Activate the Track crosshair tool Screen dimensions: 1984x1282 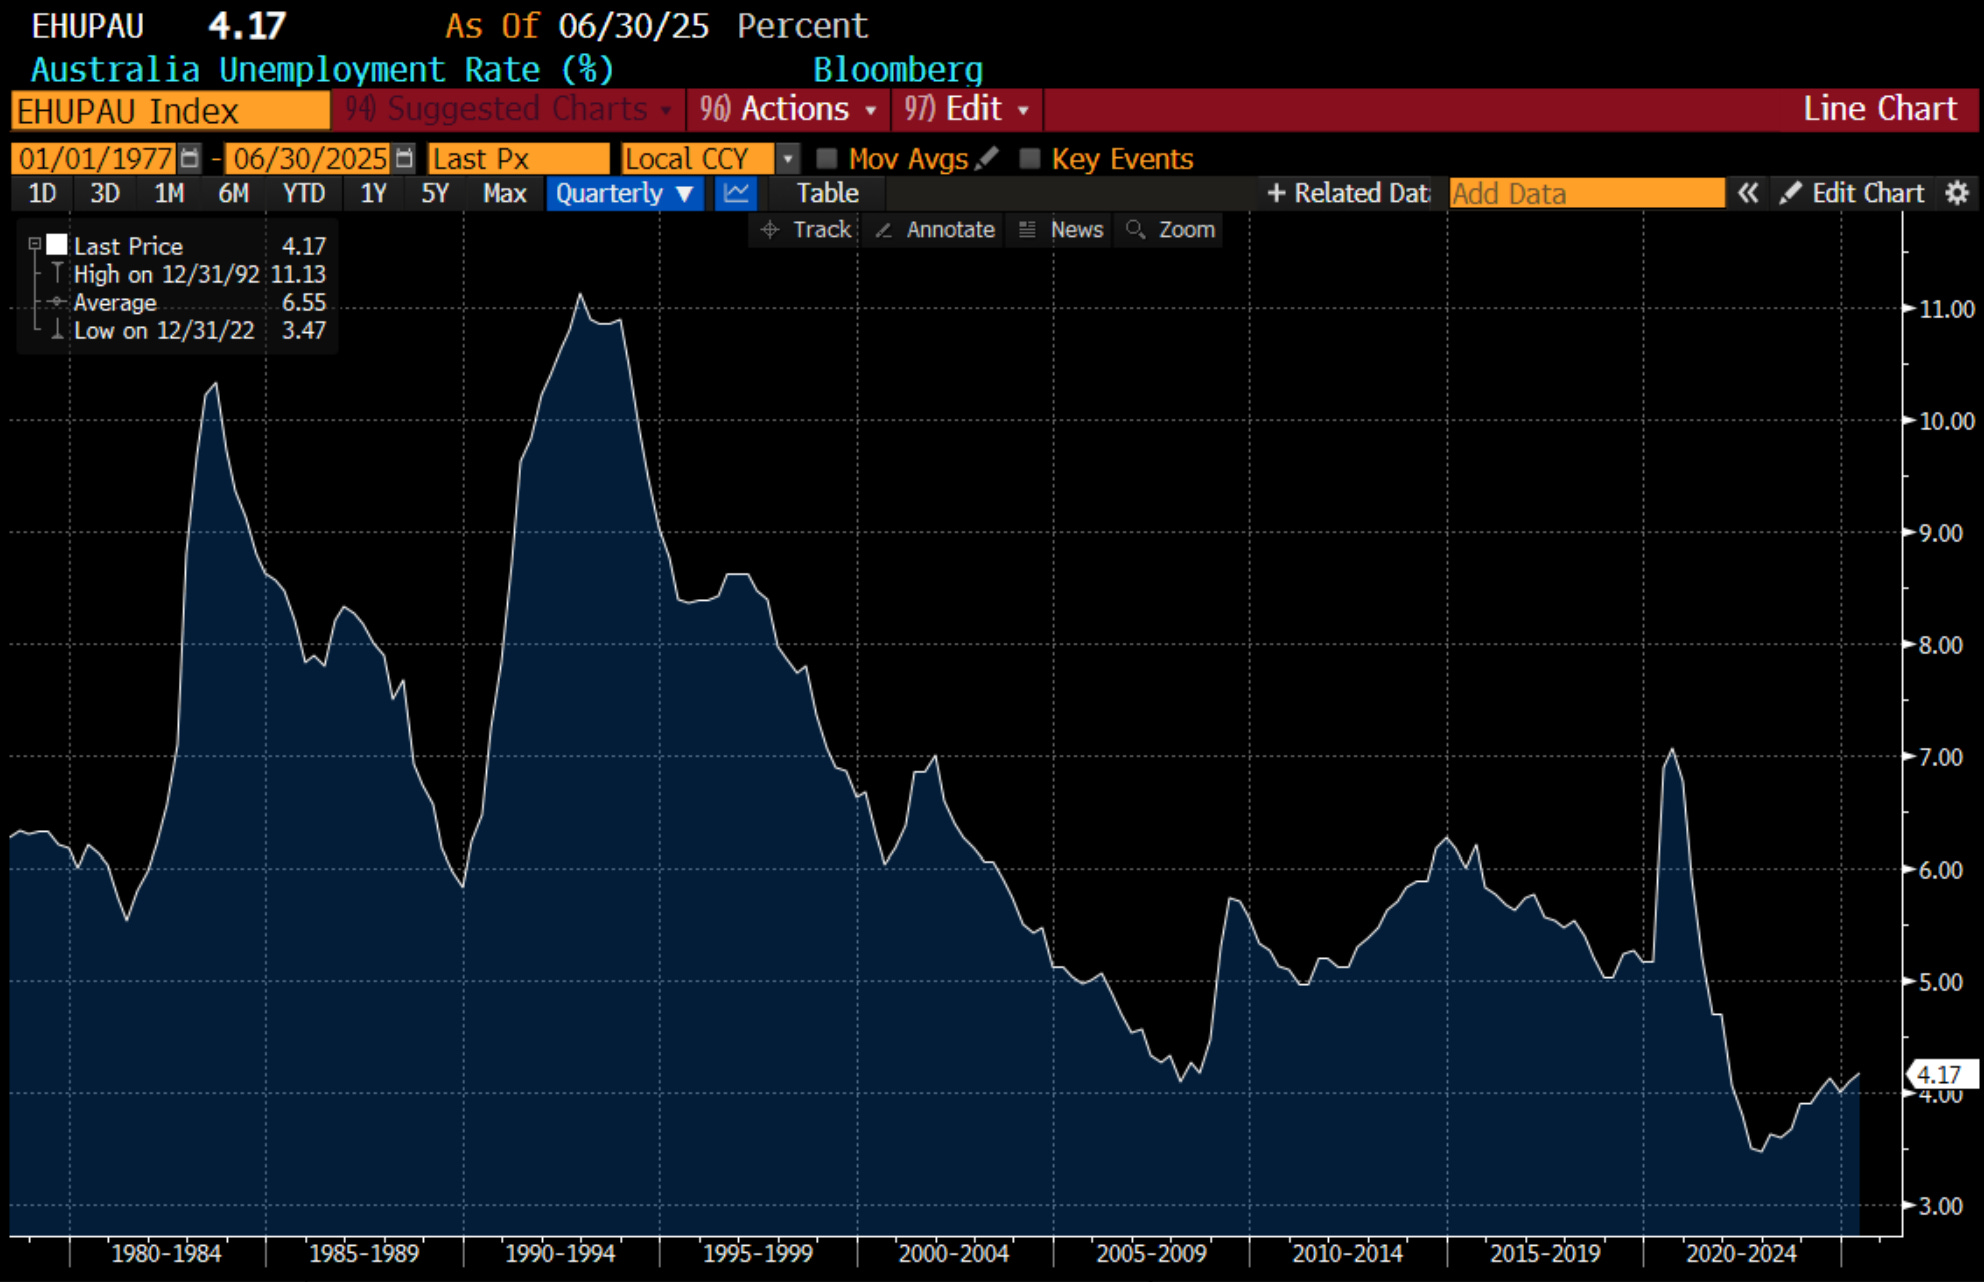pos(806,230)
